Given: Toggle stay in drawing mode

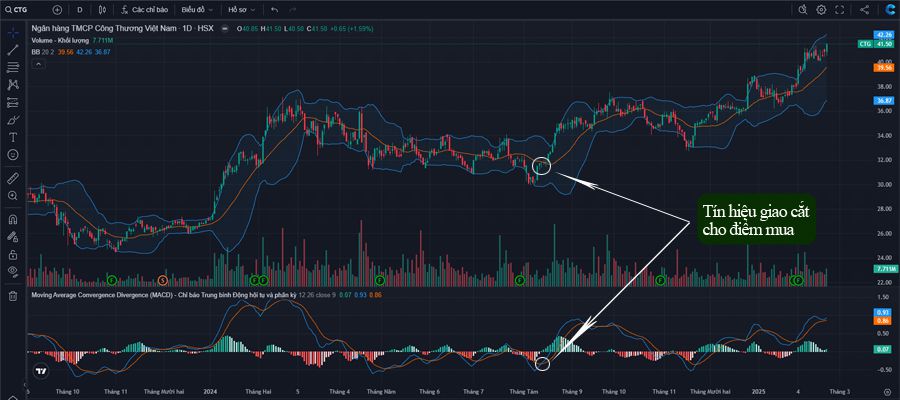Looking at the screenshot, I should (x=13, y=236).
